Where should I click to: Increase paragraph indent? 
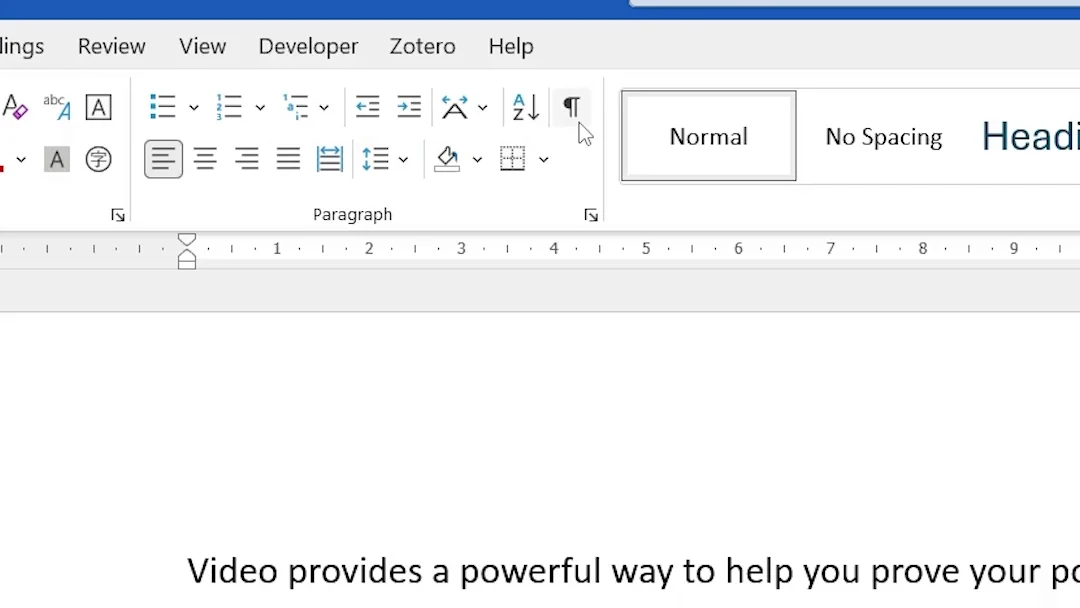click(409, 107)
